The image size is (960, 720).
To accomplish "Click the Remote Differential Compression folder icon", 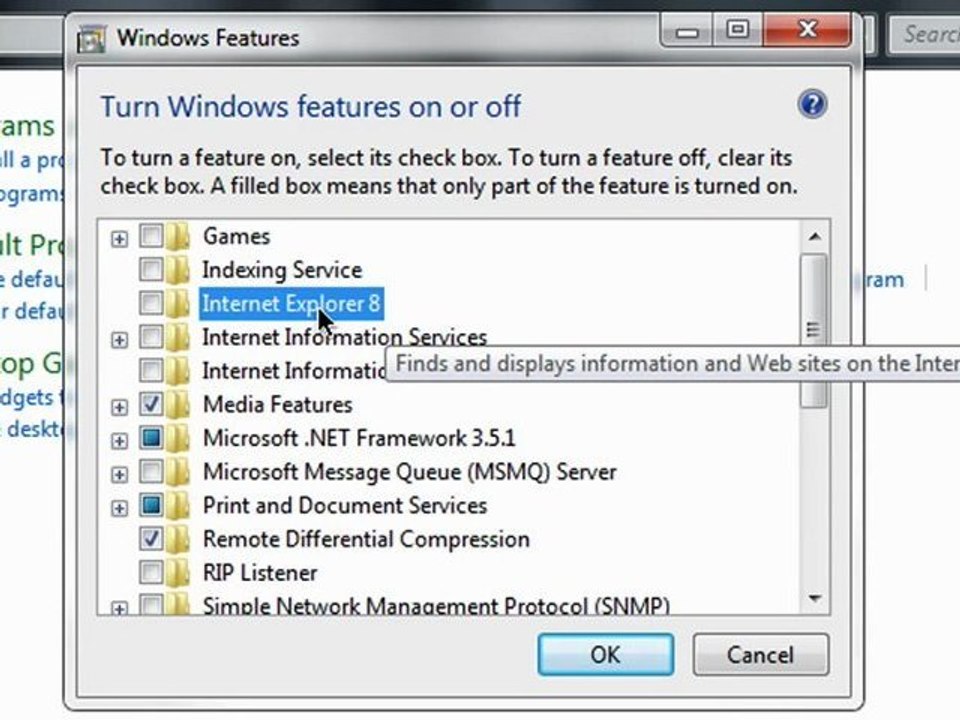I will pyautogui.click(x=177, y=539).
